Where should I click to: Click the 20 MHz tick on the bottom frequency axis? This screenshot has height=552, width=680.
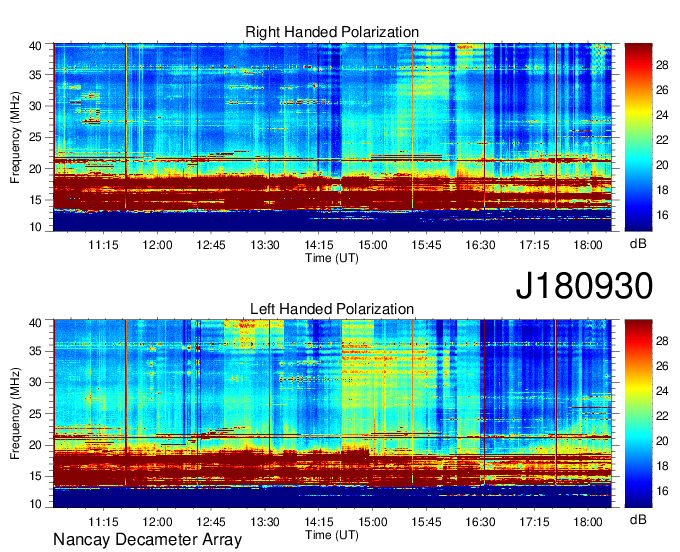[35, 445]
